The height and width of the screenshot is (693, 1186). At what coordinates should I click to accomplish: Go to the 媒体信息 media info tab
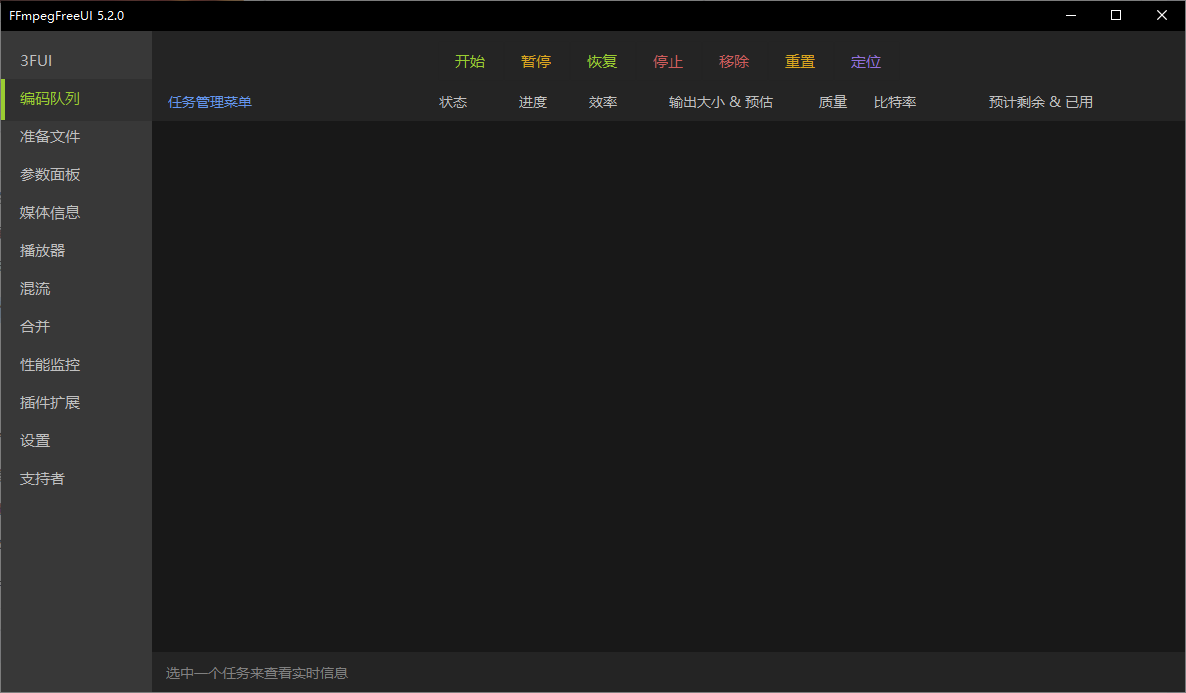(50, 213)
